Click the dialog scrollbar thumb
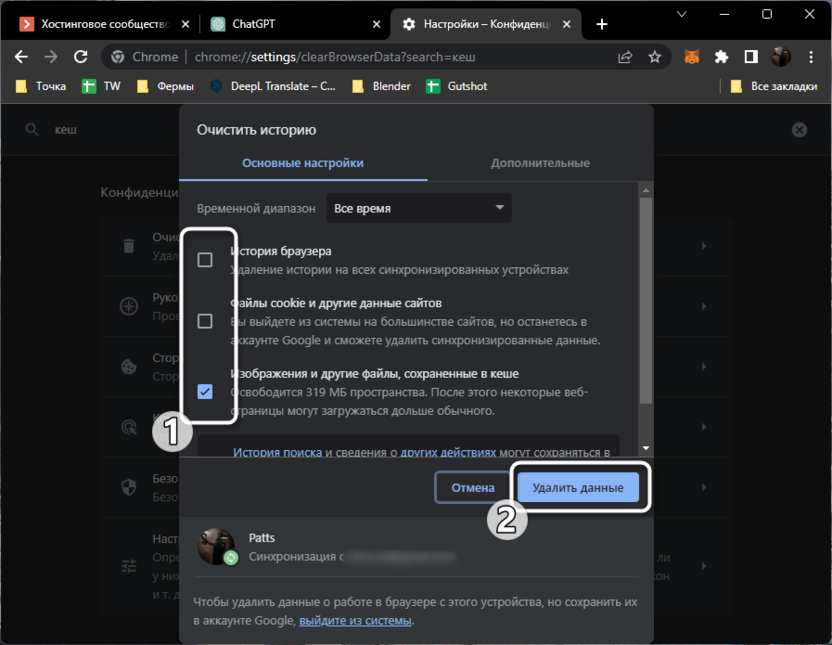 tap(646, 301)
